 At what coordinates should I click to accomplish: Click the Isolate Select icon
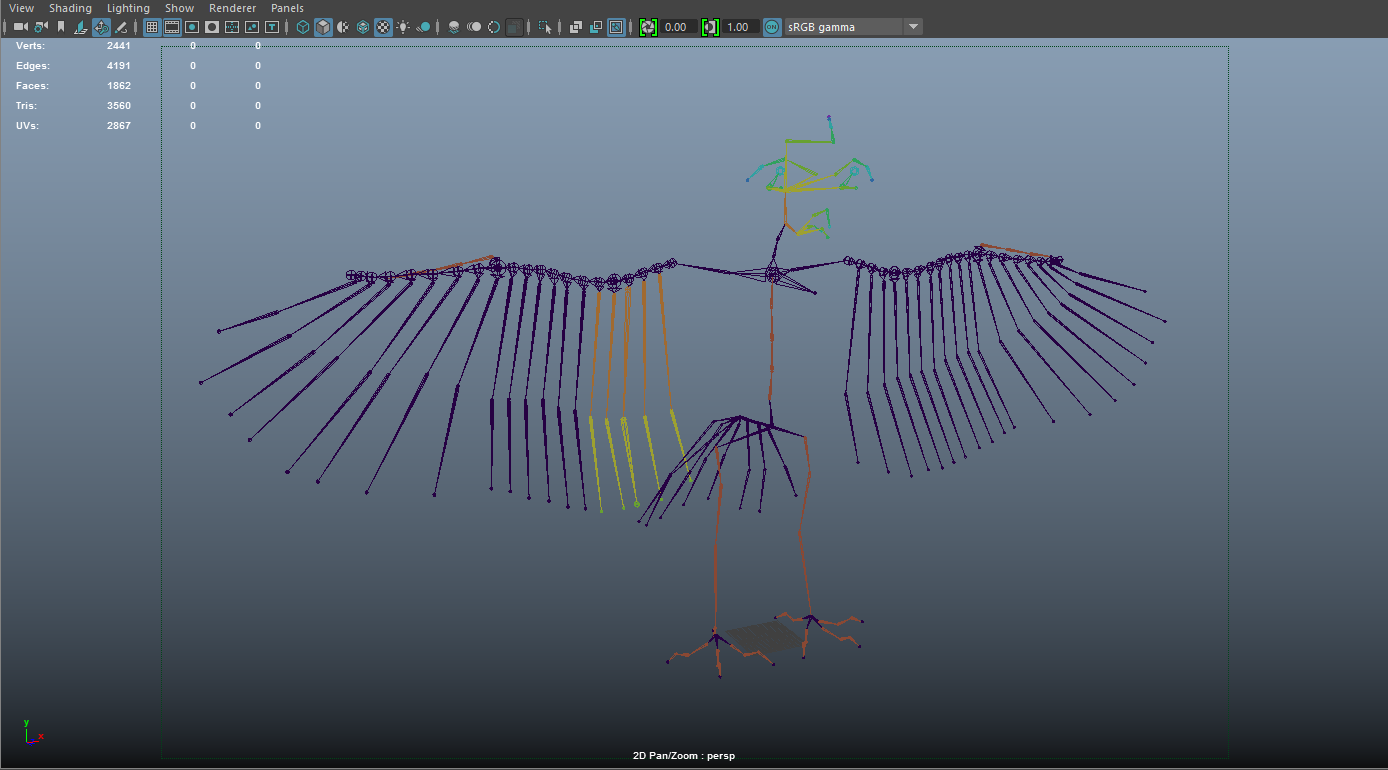pos(545,27)
